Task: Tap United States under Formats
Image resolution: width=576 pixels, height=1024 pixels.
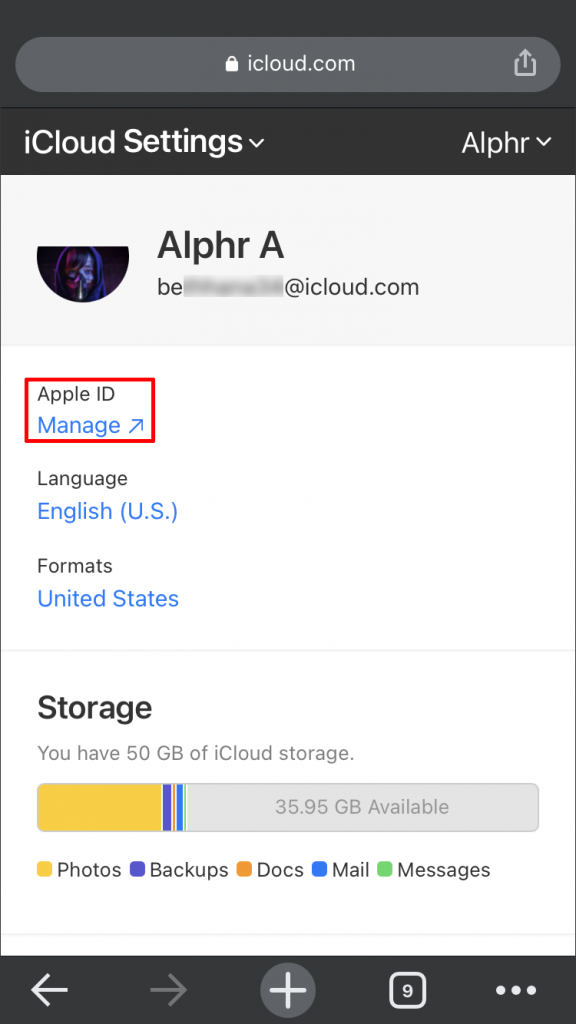Action: point(107,598)
